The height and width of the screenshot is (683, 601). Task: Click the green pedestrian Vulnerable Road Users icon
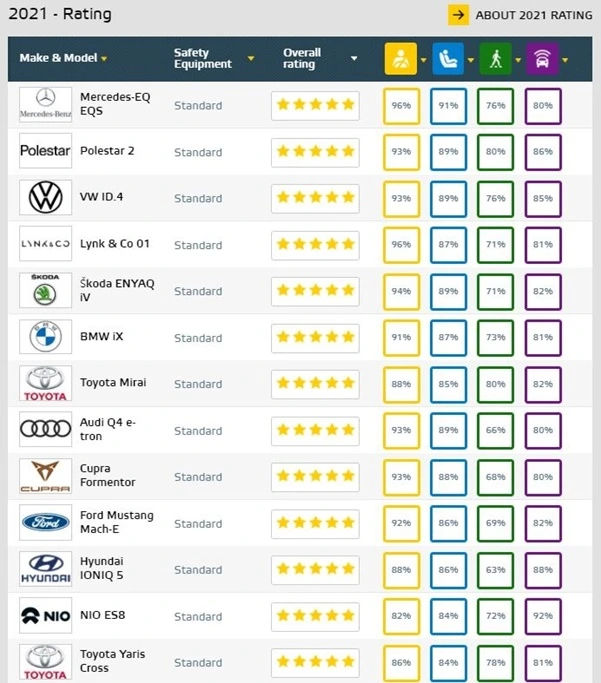pyautogui.click(x=496, y=58)
